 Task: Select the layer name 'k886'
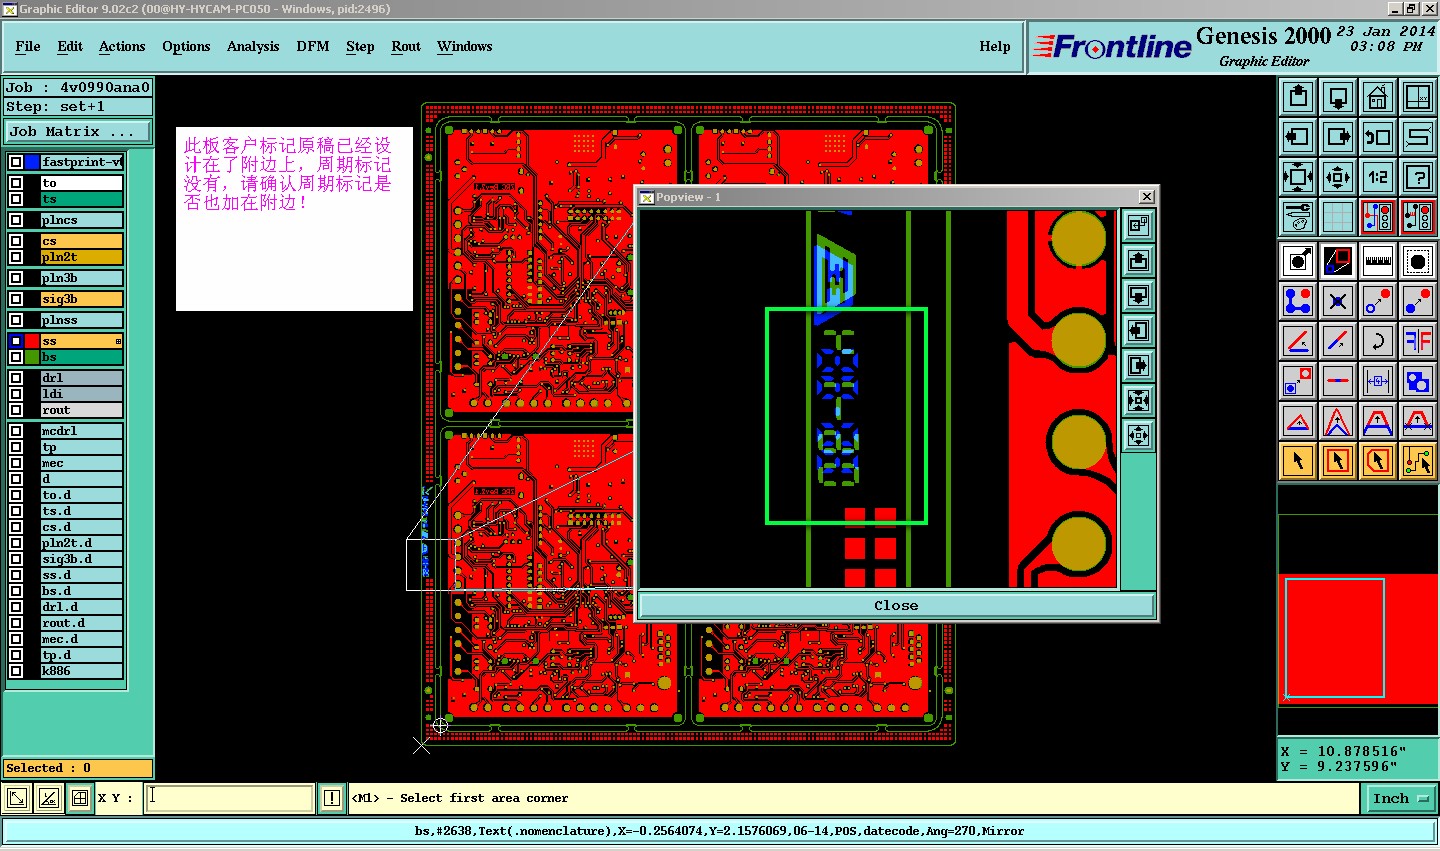[x=82, y=671]
